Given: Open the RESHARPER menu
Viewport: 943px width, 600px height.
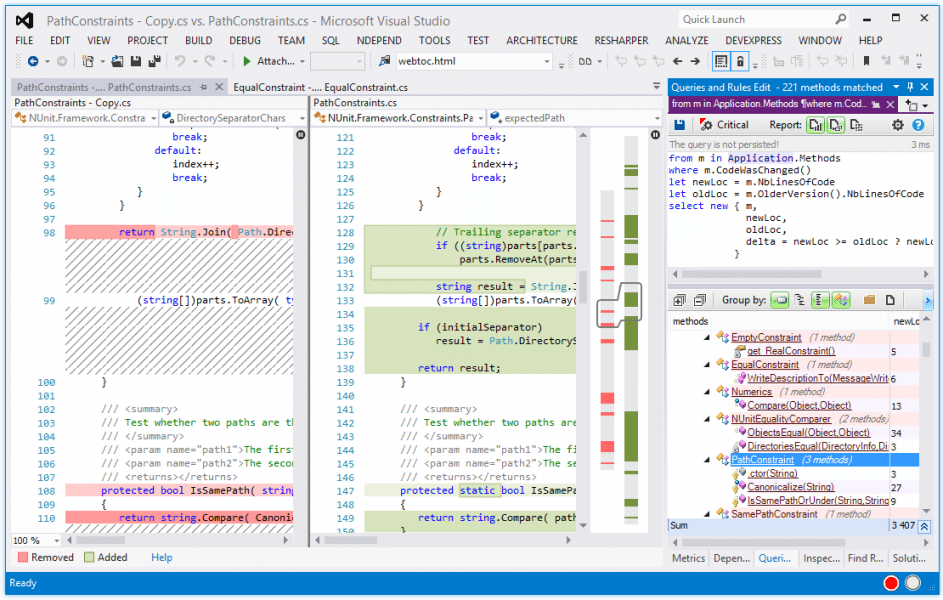Looking at the screenshot, I should 621,40.
